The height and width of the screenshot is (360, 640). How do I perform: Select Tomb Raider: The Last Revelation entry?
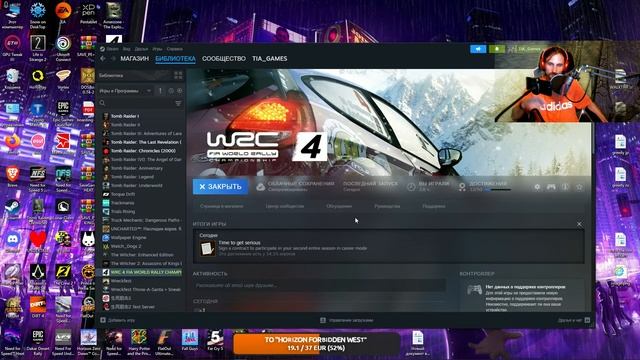(141, 142)
